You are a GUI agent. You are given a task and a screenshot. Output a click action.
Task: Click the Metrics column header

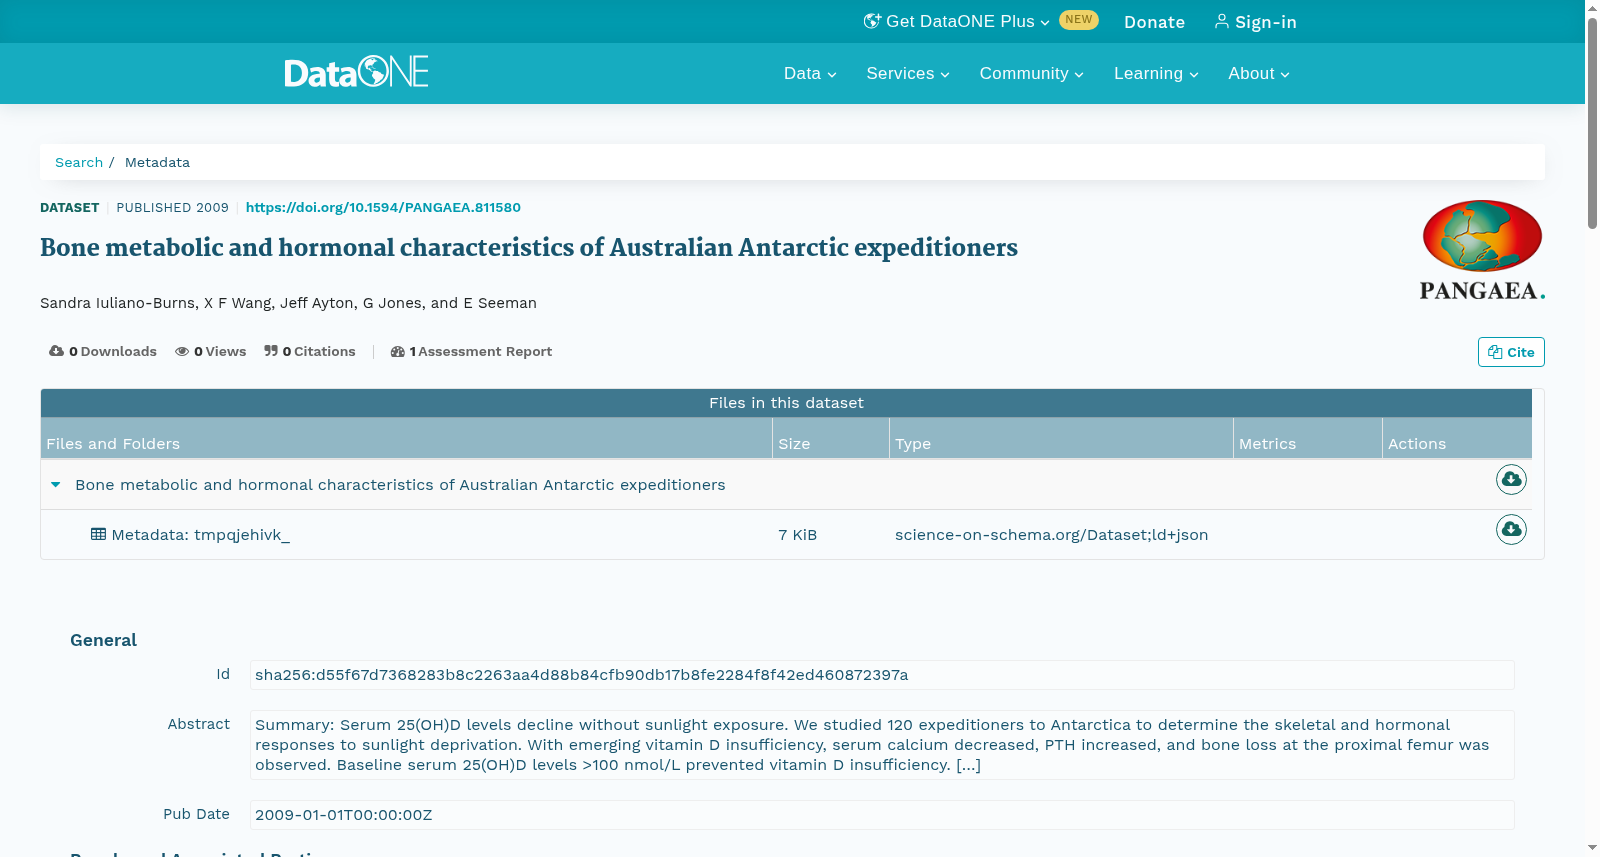coord(1308,439)
